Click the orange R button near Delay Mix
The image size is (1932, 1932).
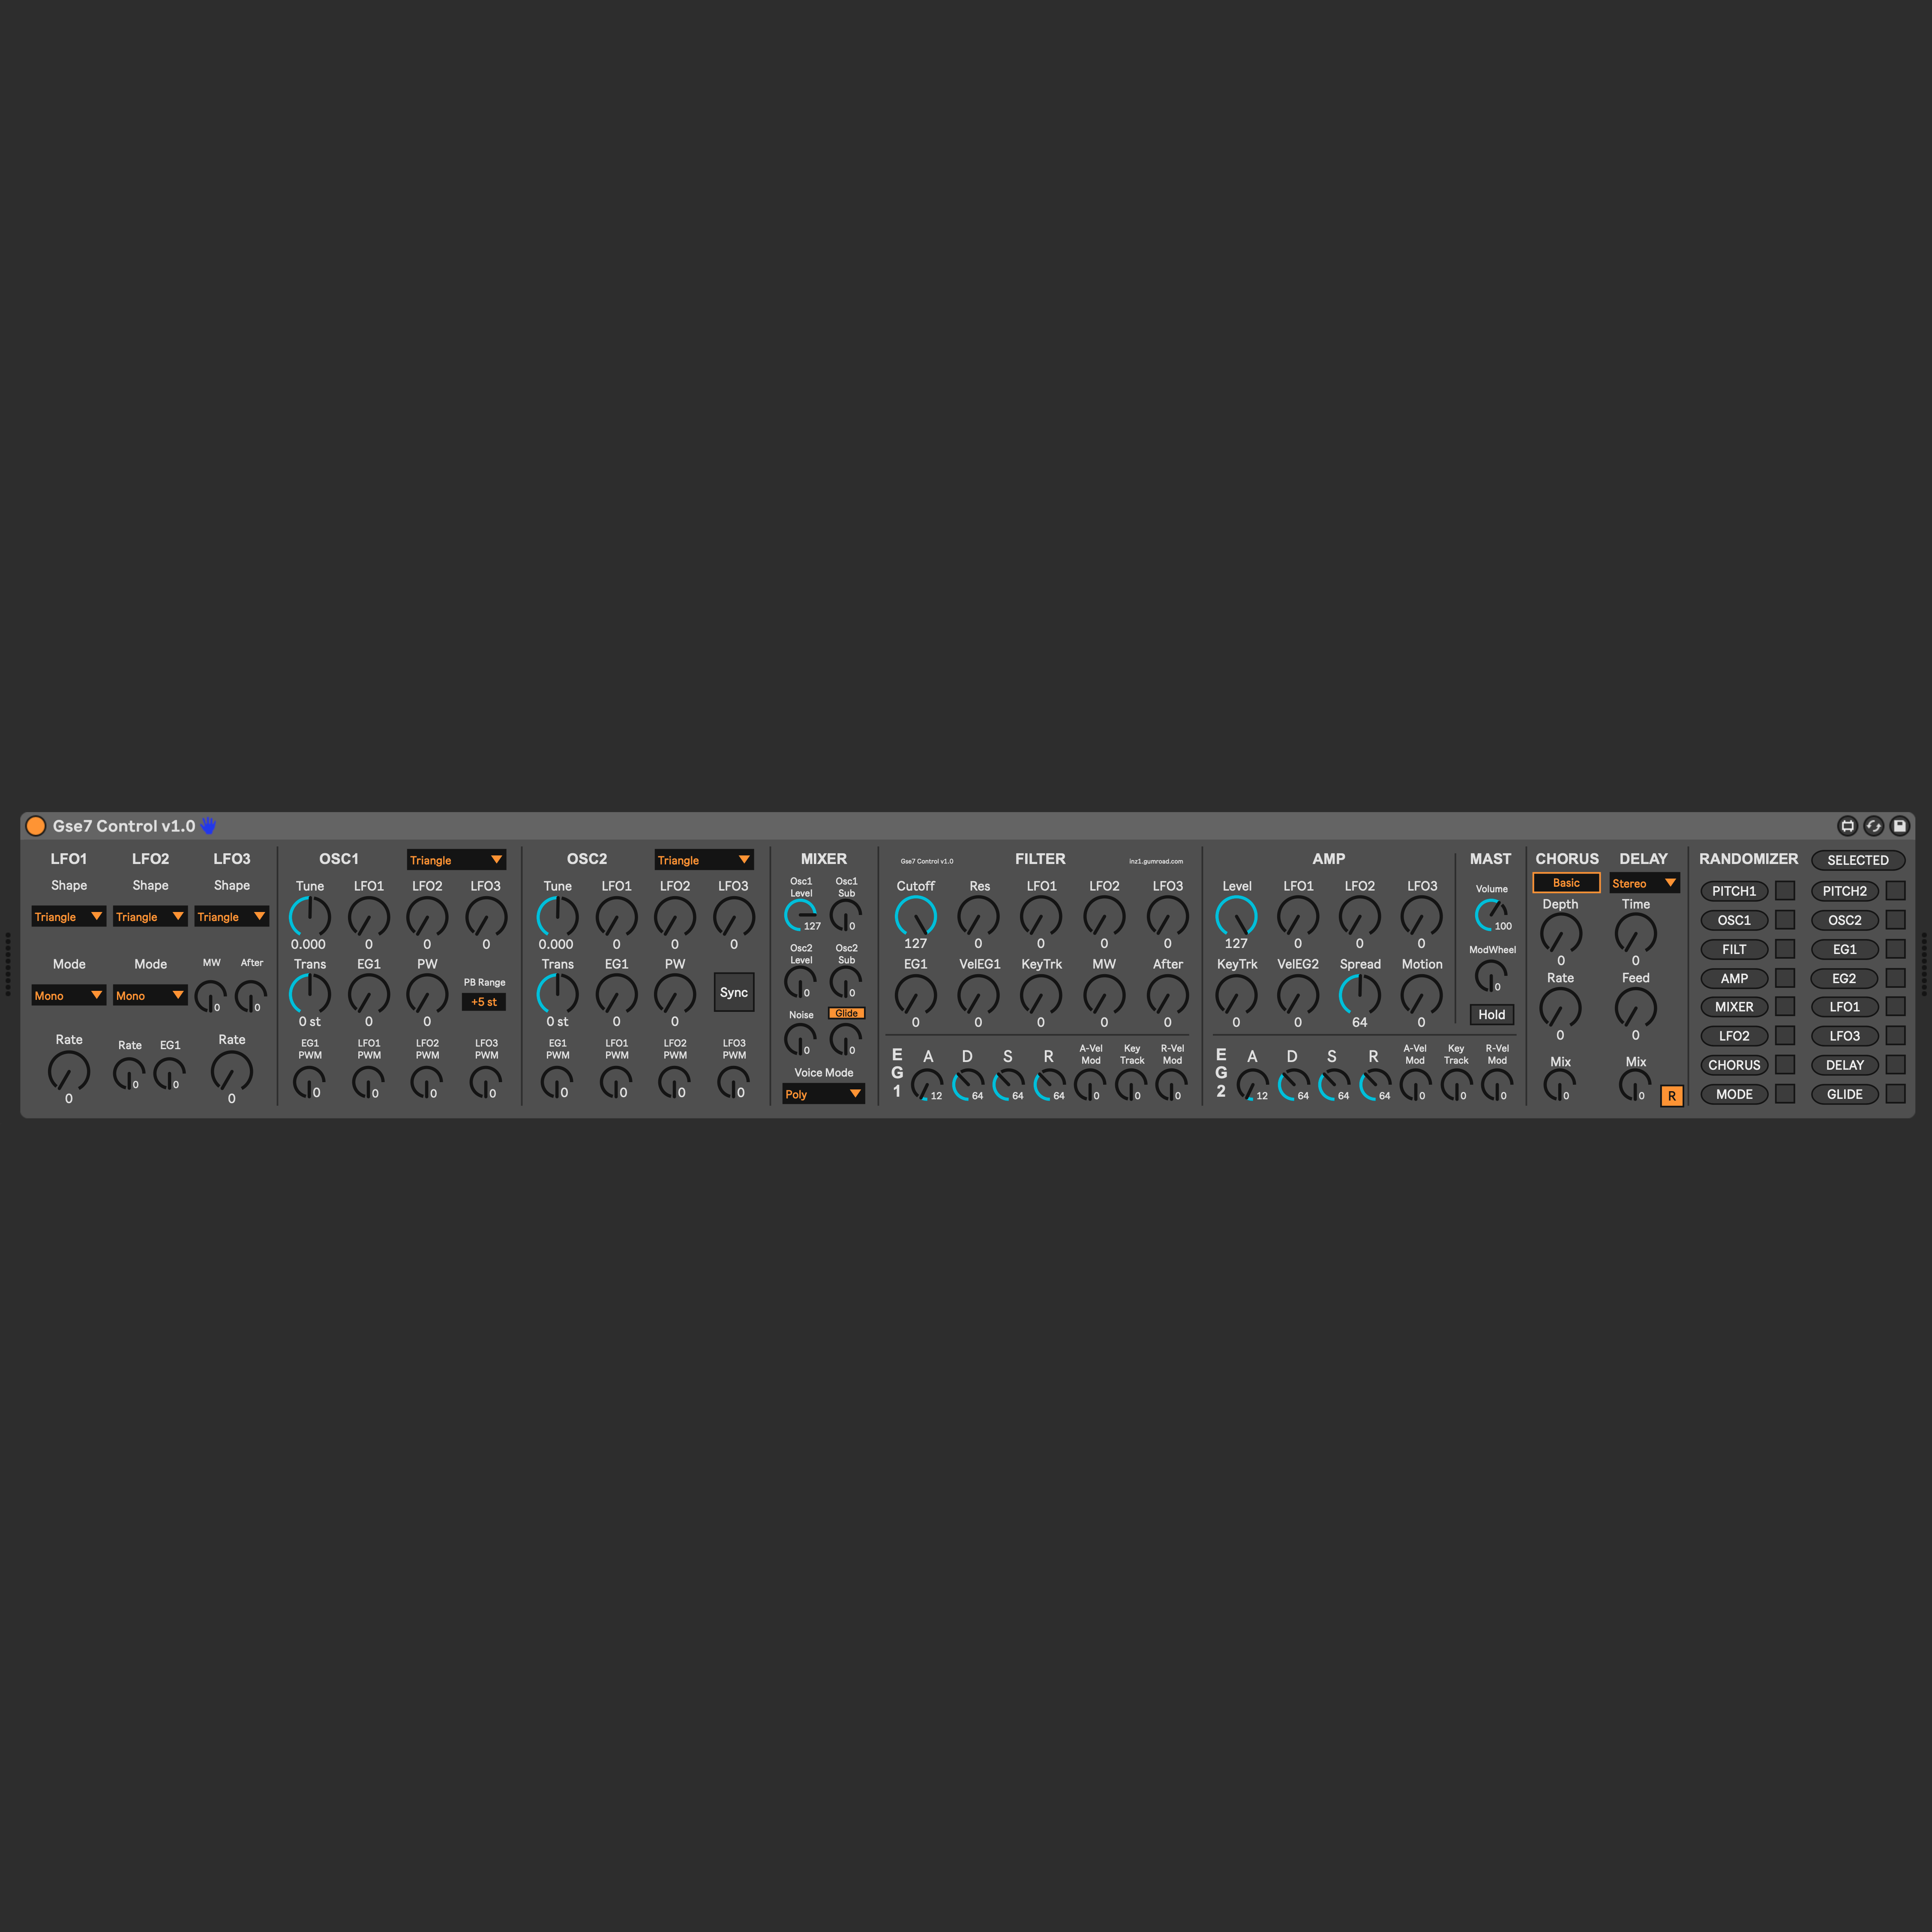(1671, 1096)
